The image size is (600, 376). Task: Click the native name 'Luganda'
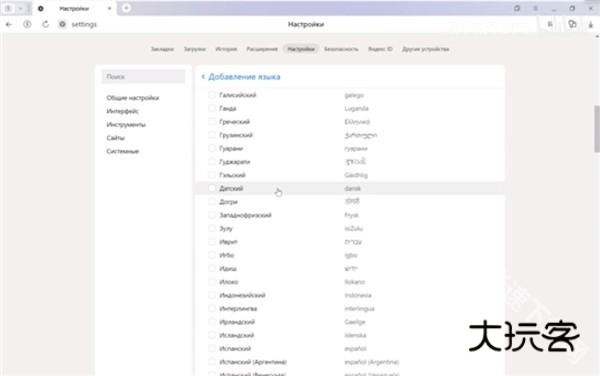pyautogui.click(x=356, y=108)
